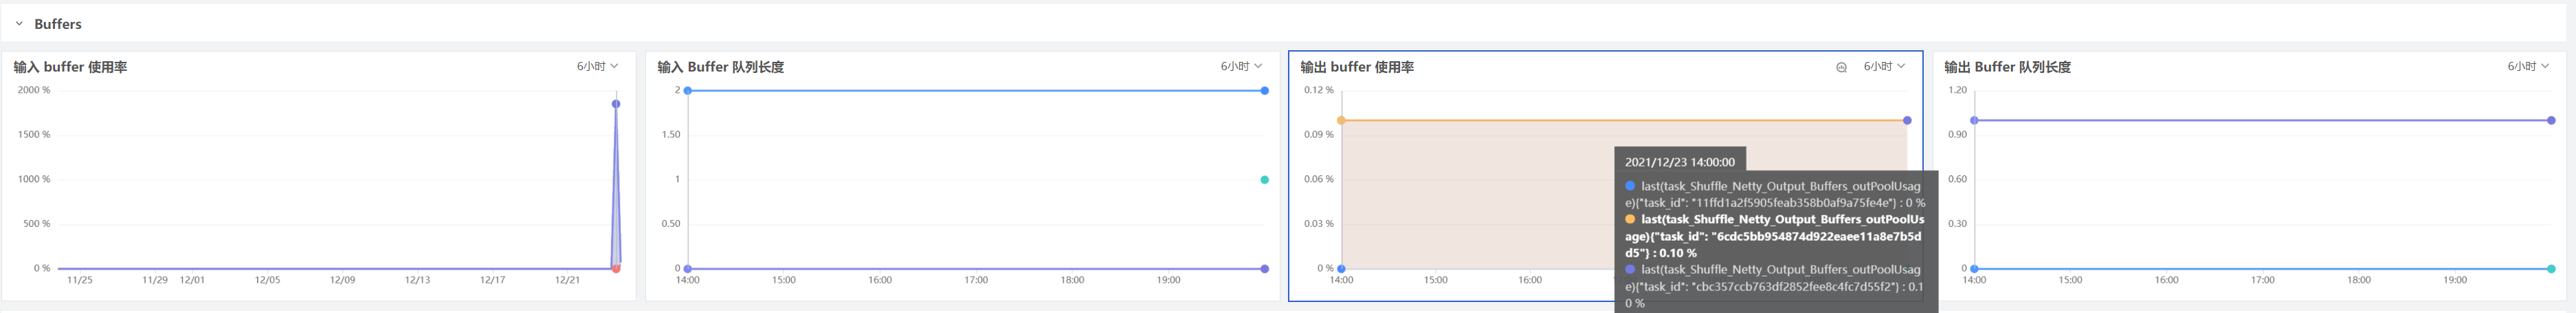This screenshot has width=2576, height=313.
Task: Click the teal data point in 输入 Buffer 队列长度 chart
Action: [1265, 180]
